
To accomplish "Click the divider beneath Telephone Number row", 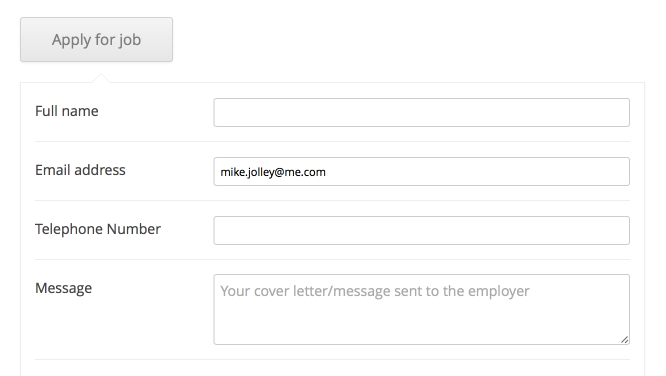I will pyautogui.click(x=332, y=260).
